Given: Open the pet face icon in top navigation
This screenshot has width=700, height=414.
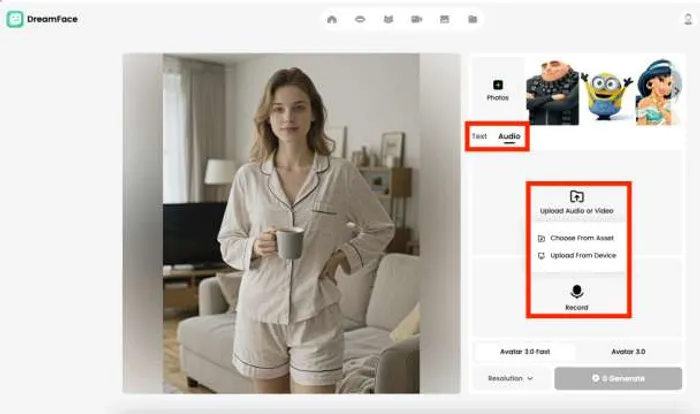Looking at the screenshot, I should [388, 19].
